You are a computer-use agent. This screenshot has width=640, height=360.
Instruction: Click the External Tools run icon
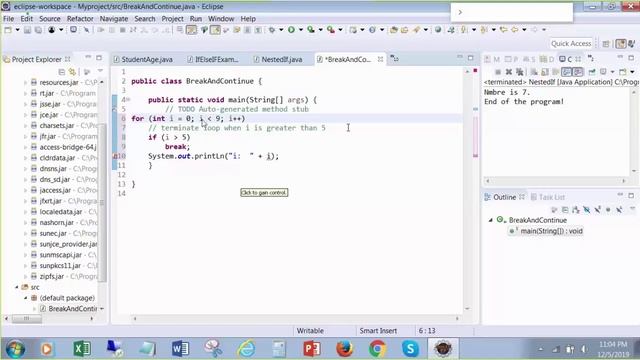point(331,30)
